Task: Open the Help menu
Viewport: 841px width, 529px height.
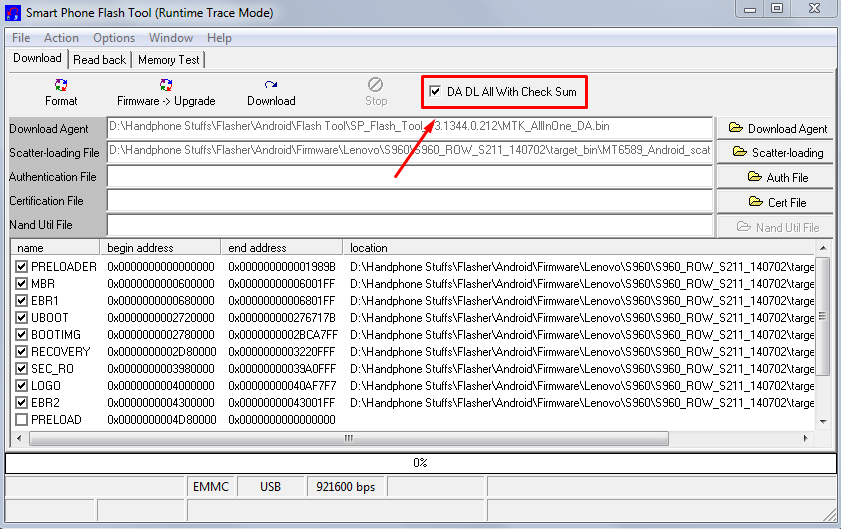Action: click(219, 38)
